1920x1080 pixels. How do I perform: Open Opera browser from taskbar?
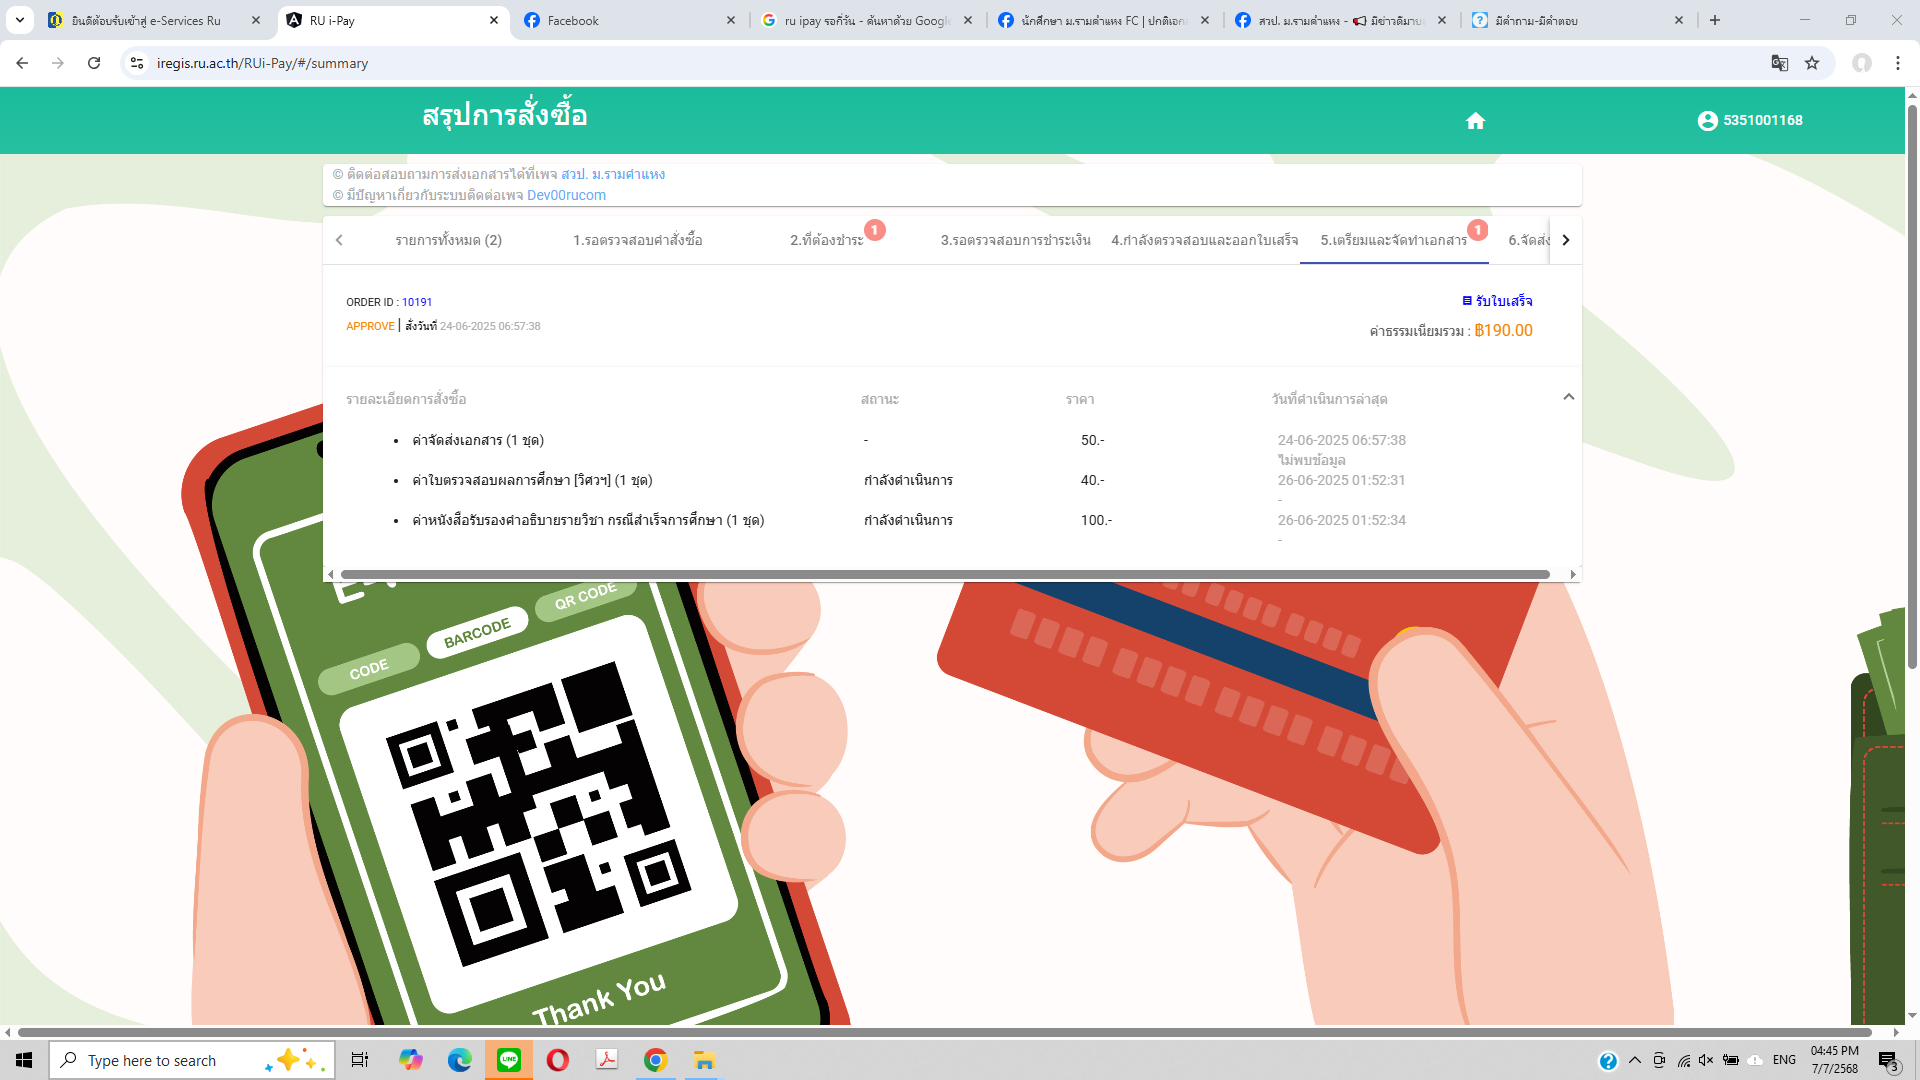pos(557,1060)
